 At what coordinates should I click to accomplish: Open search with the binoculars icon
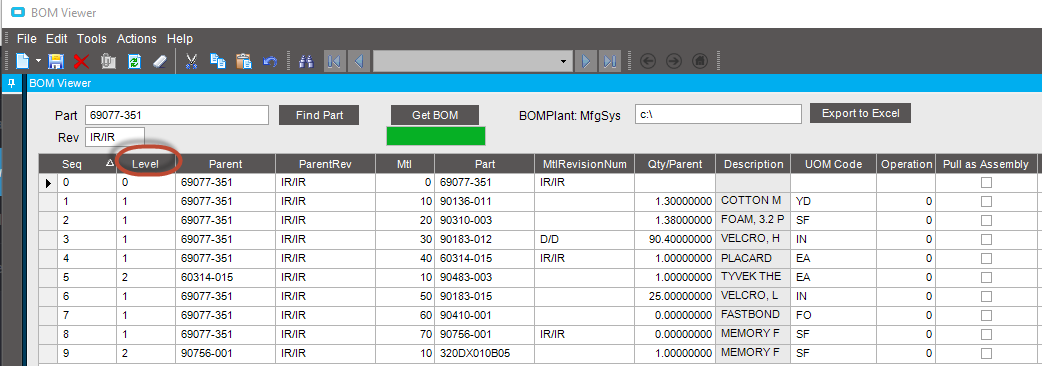coord(306,62)
